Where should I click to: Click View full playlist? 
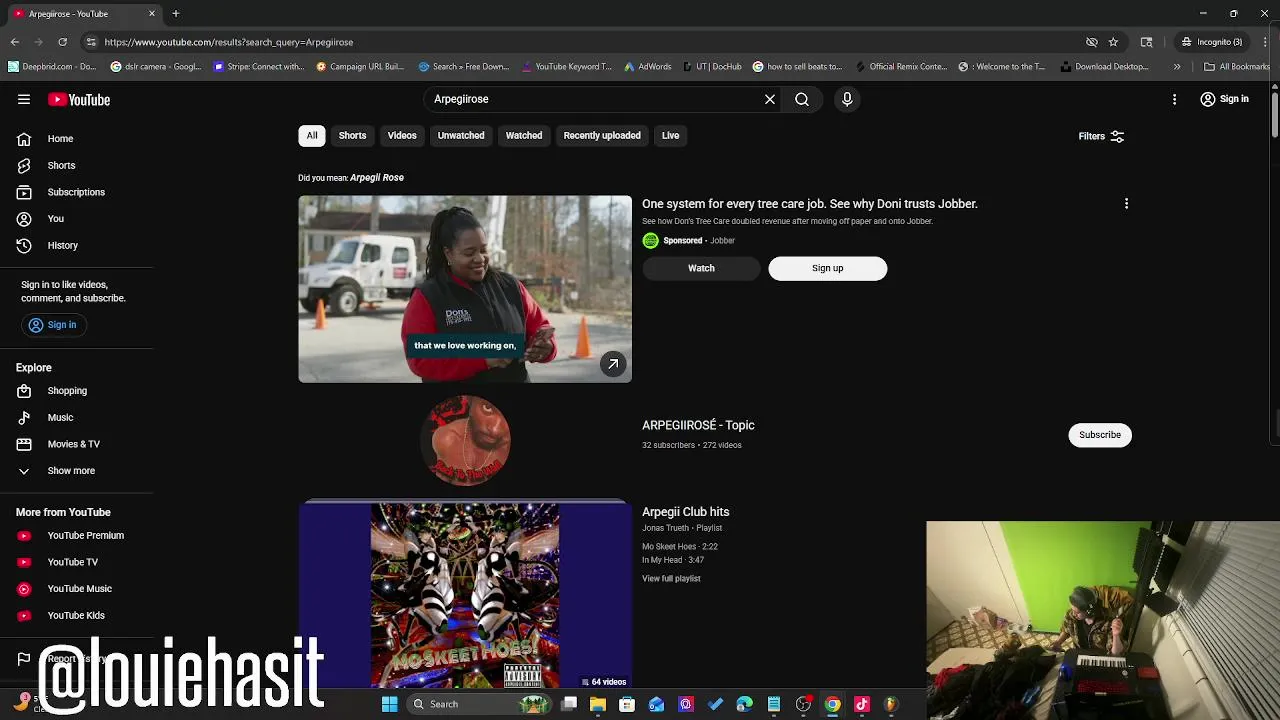tap(671, 579)
